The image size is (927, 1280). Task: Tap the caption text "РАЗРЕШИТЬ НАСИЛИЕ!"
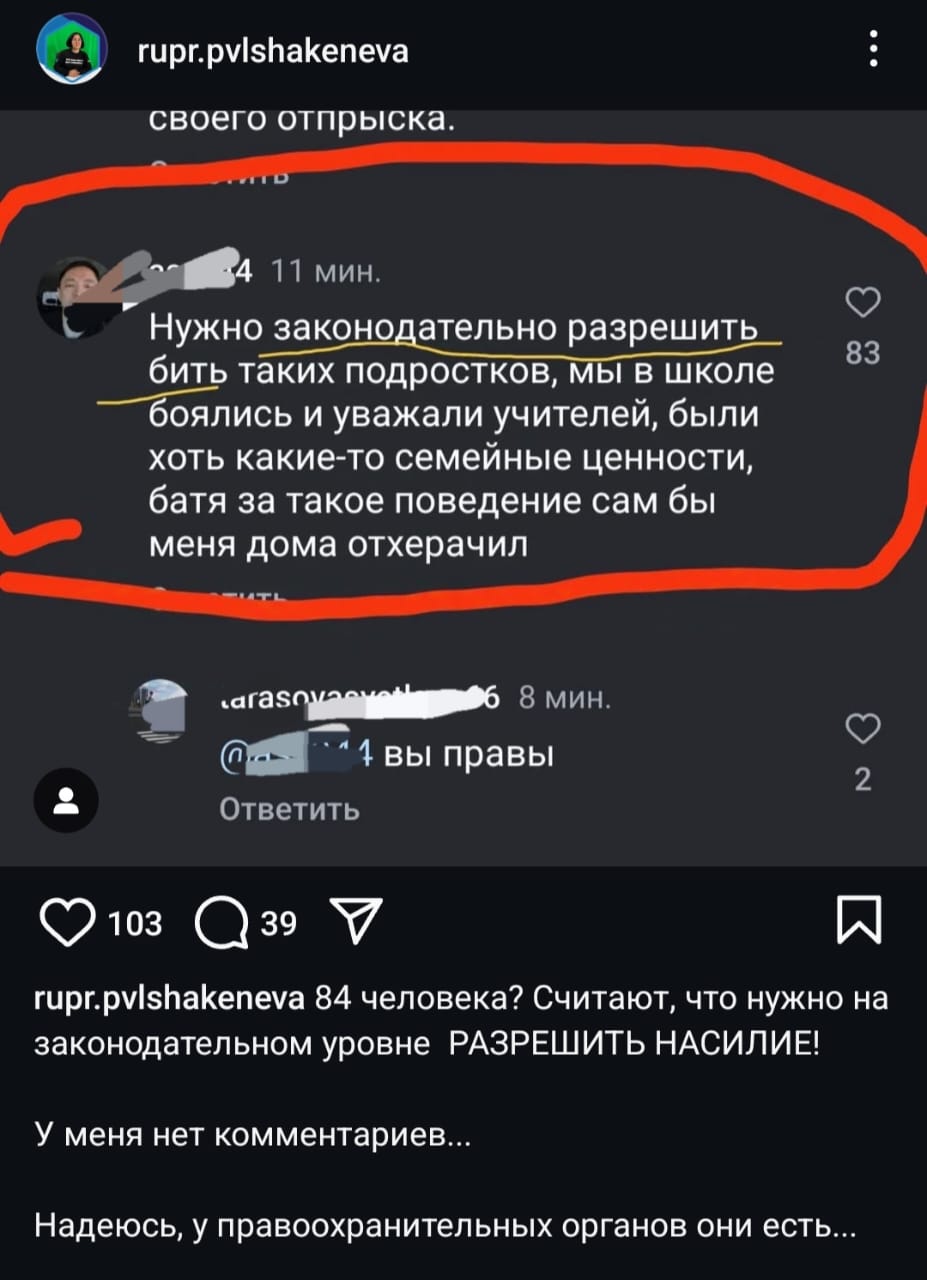click(634, 1045)
